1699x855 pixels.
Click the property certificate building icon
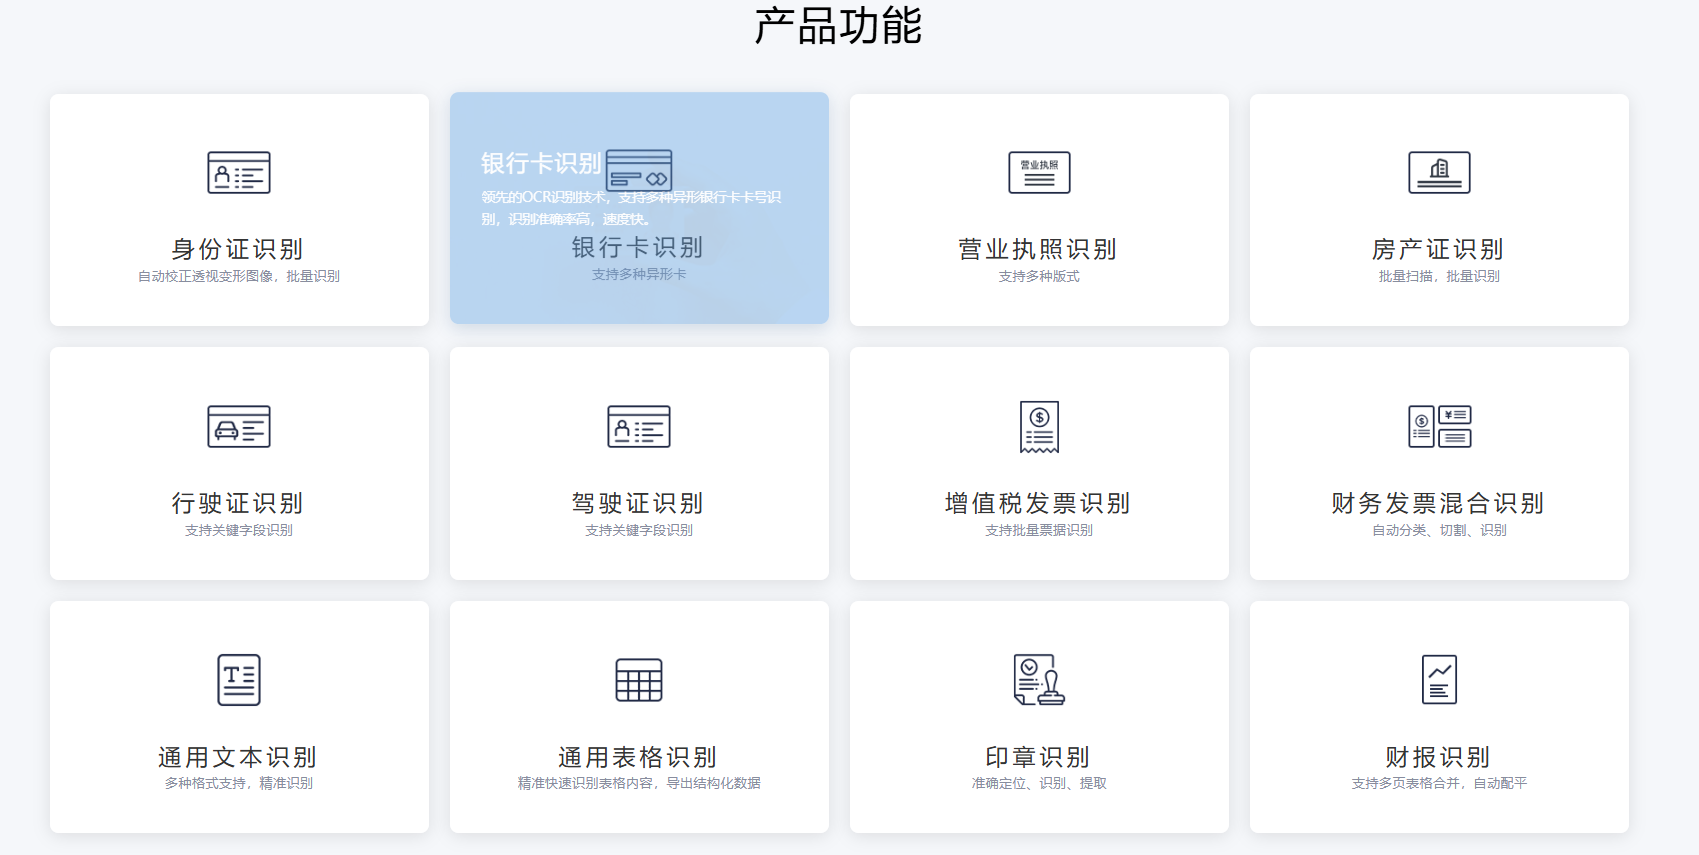(x=1439, y=173)
